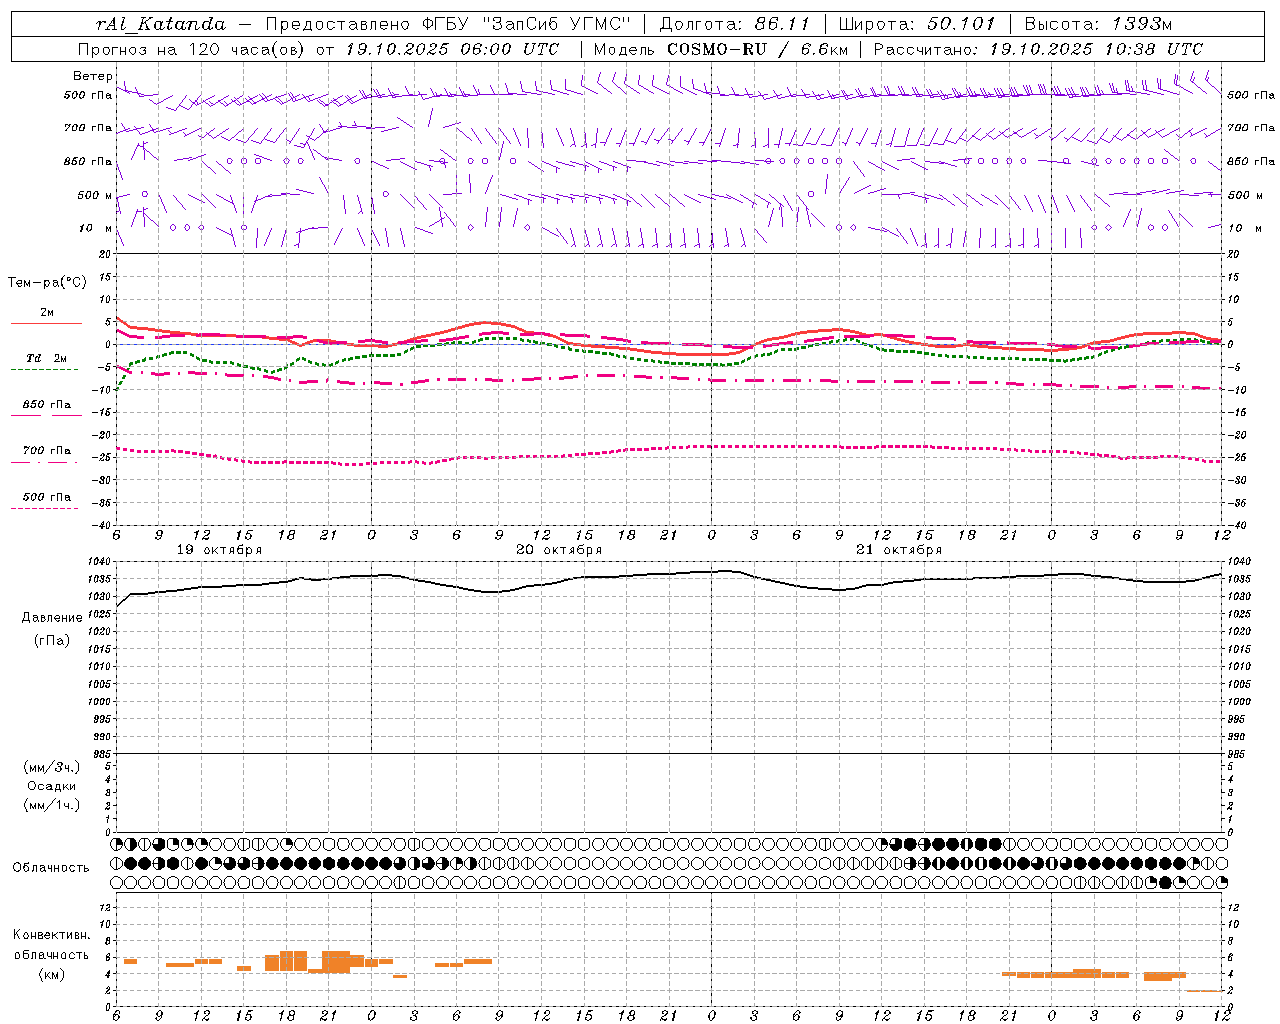Click the (мм/1ч.) precipitation unit label
Viewport: 1280px width, 1024px height.
pos(52,806)
